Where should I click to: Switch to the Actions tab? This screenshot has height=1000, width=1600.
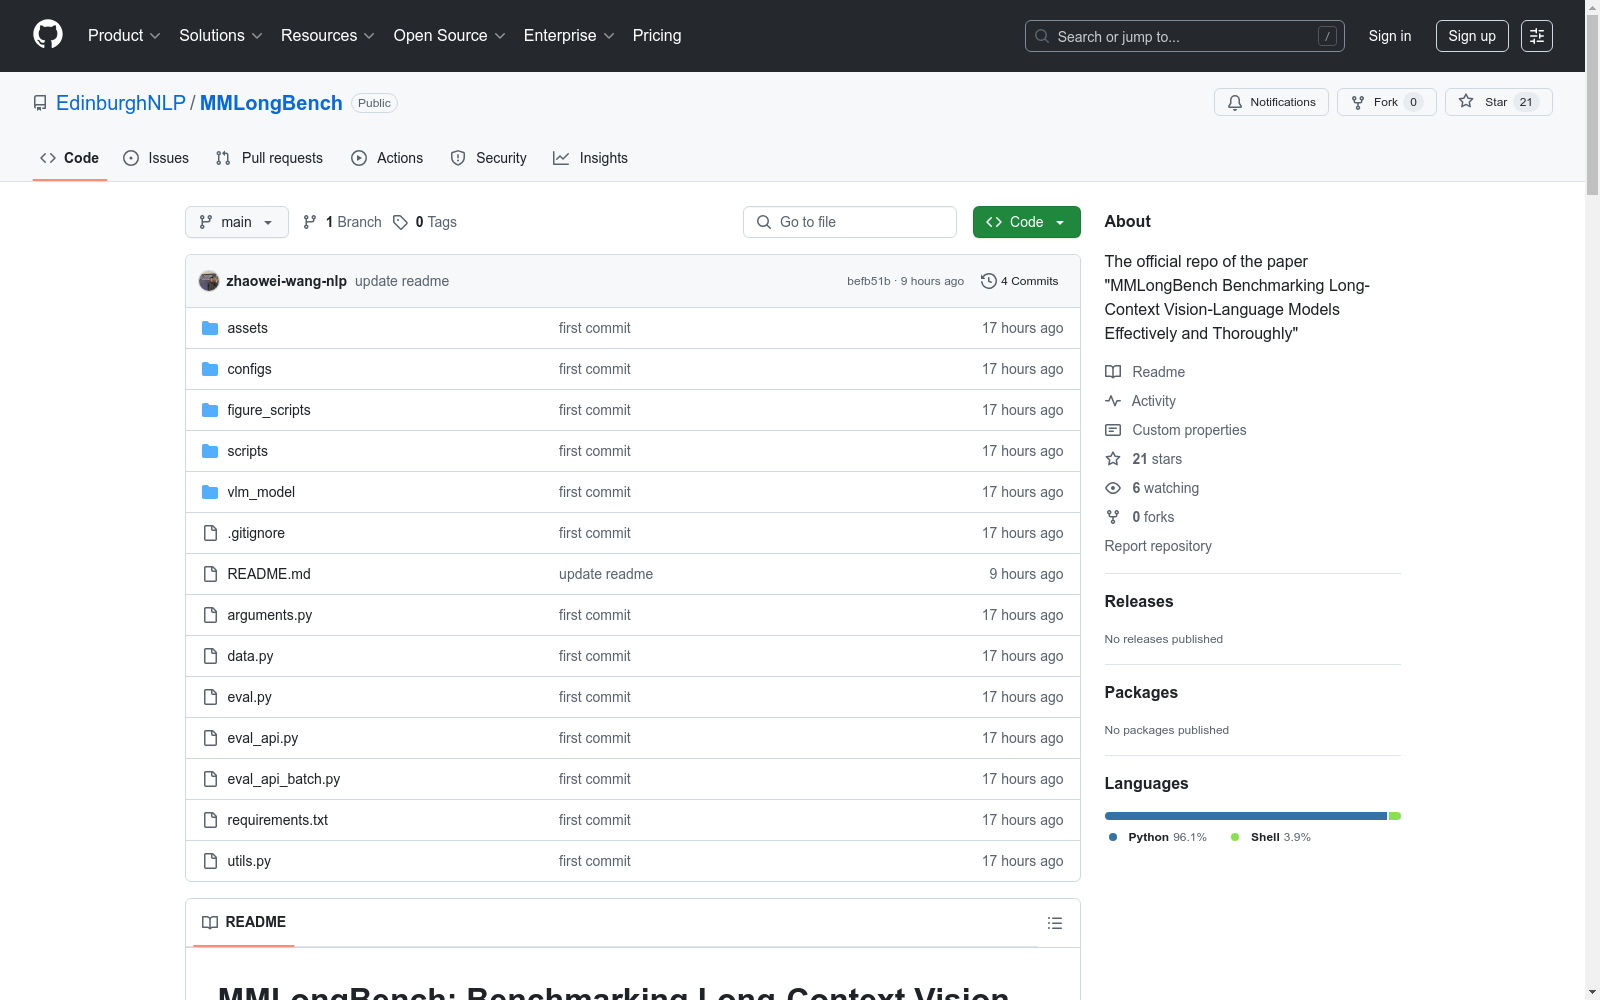(387, 158)
